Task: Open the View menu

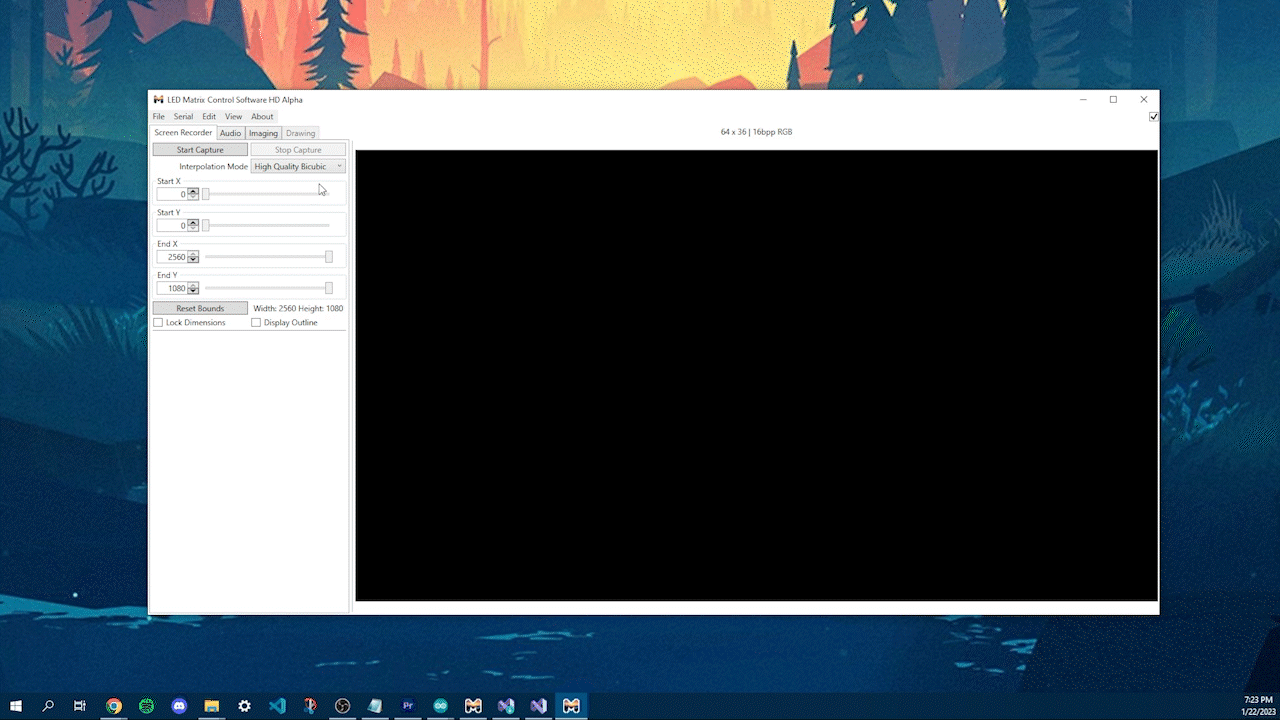Action: 233,117
